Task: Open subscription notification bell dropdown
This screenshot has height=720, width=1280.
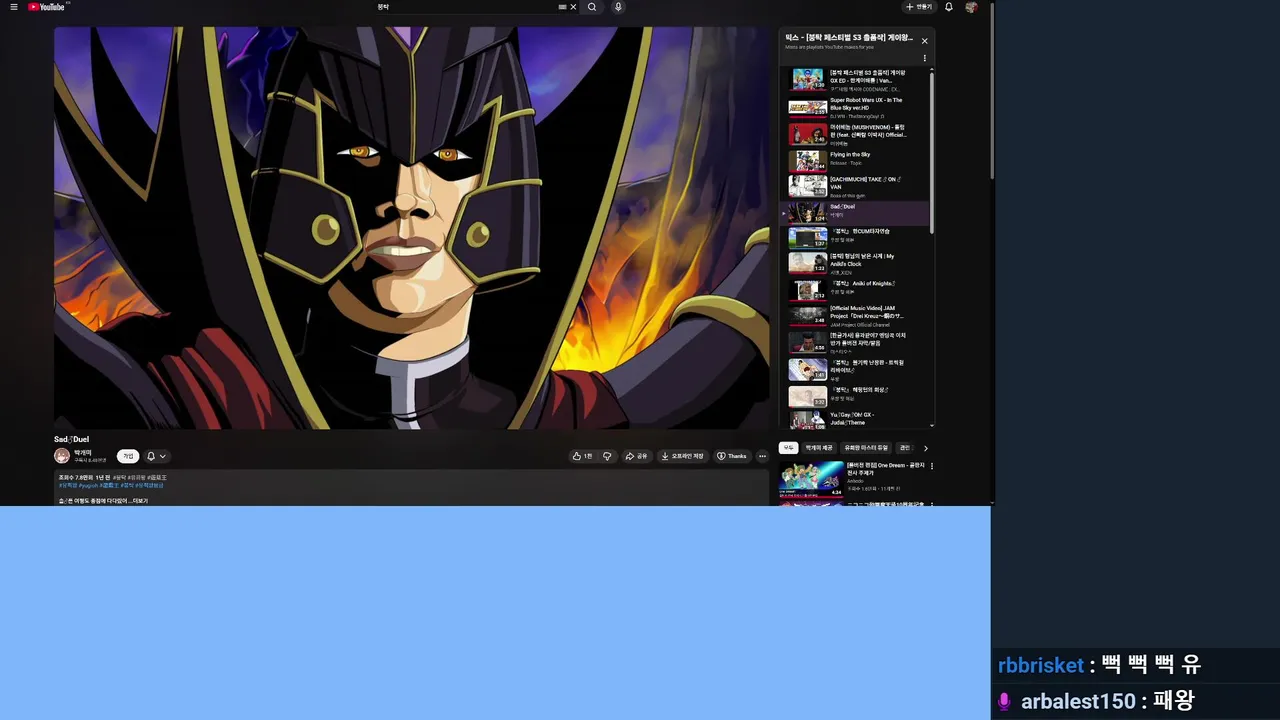Action: [156, 456]
